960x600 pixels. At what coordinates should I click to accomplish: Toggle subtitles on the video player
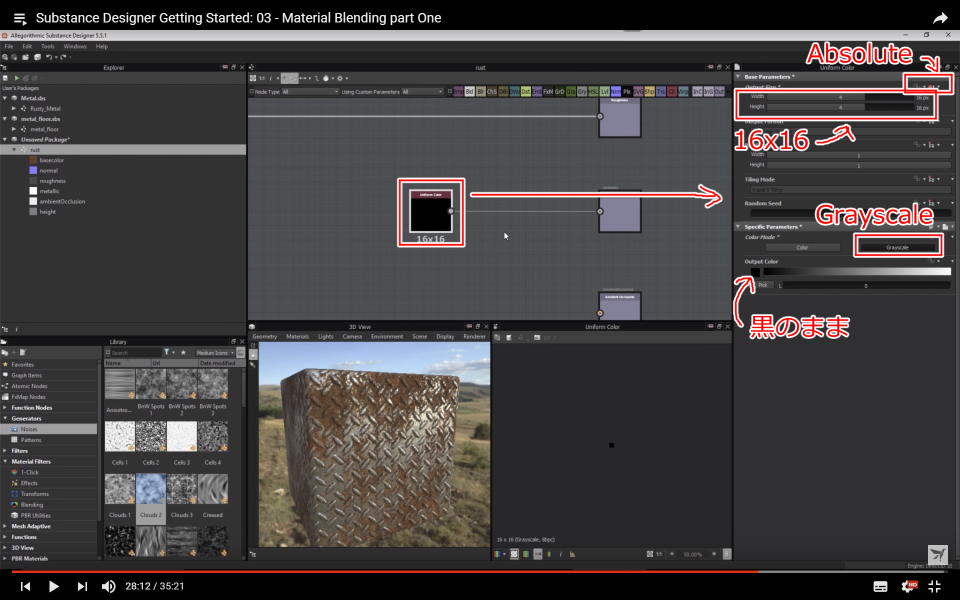point(880,587)
